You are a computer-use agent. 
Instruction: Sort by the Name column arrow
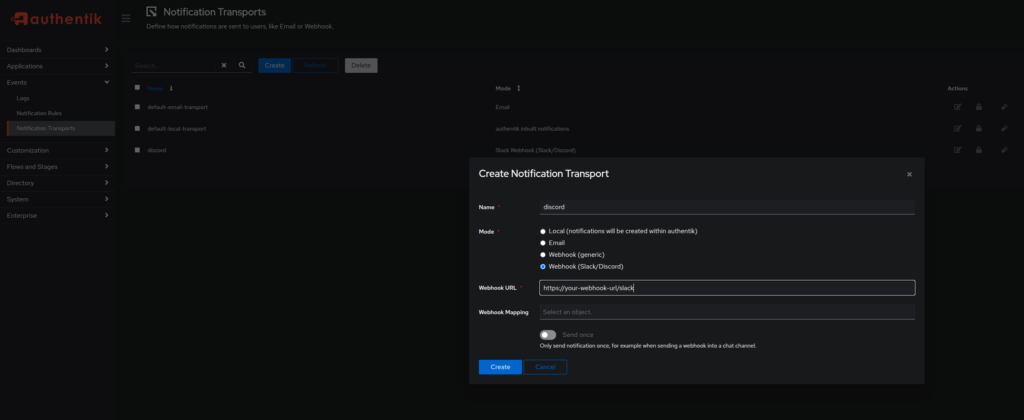pyautogui.click(x=171, y=88)
